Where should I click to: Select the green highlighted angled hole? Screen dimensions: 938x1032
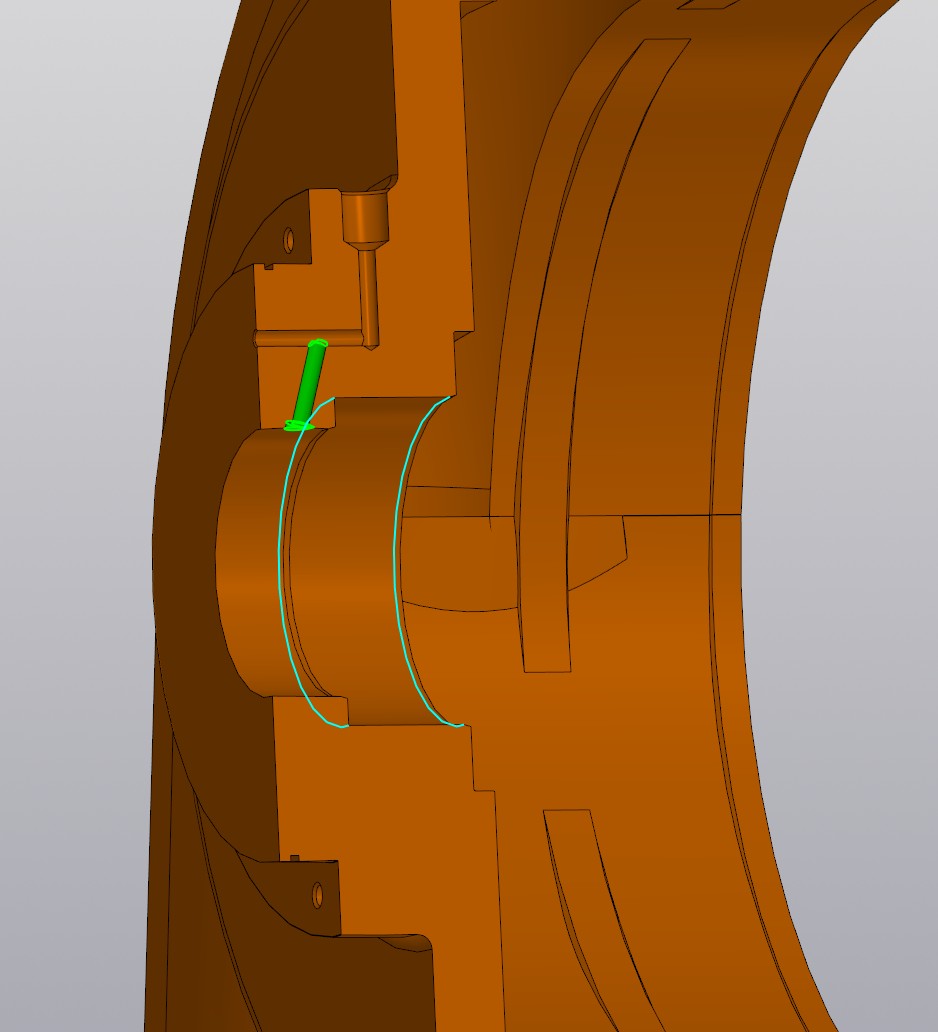click(309, 383)
